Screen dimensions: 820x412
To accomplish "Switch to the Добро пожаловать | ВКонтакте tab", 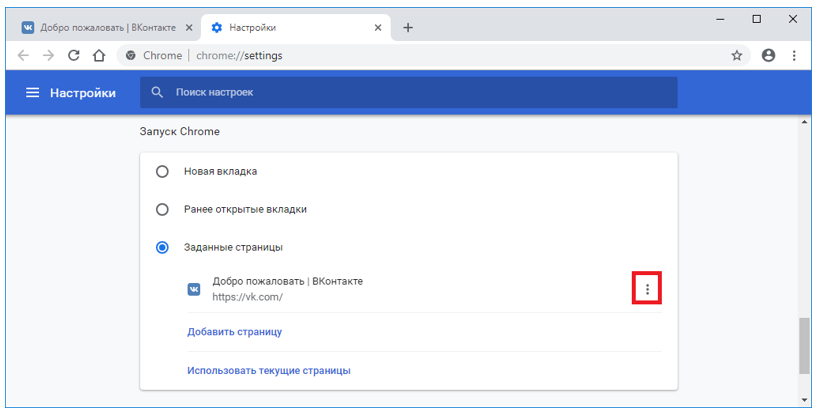I will pos(107,28).
